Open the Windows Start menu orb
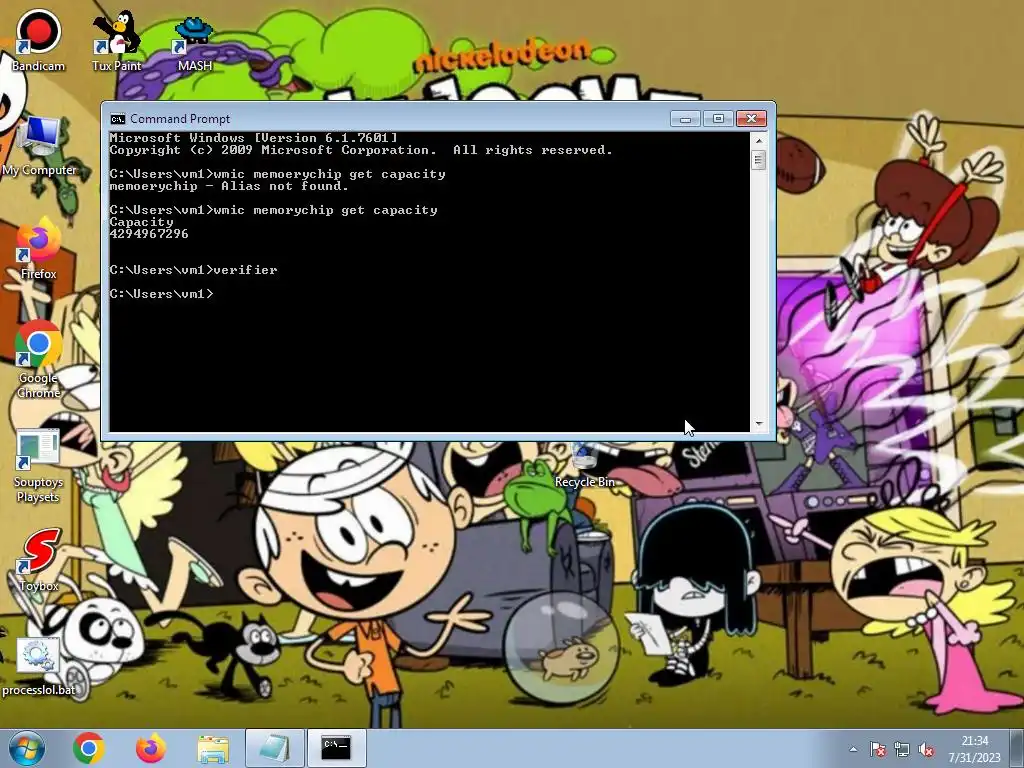The image size is (1024, 768). (x=25, y=748)
